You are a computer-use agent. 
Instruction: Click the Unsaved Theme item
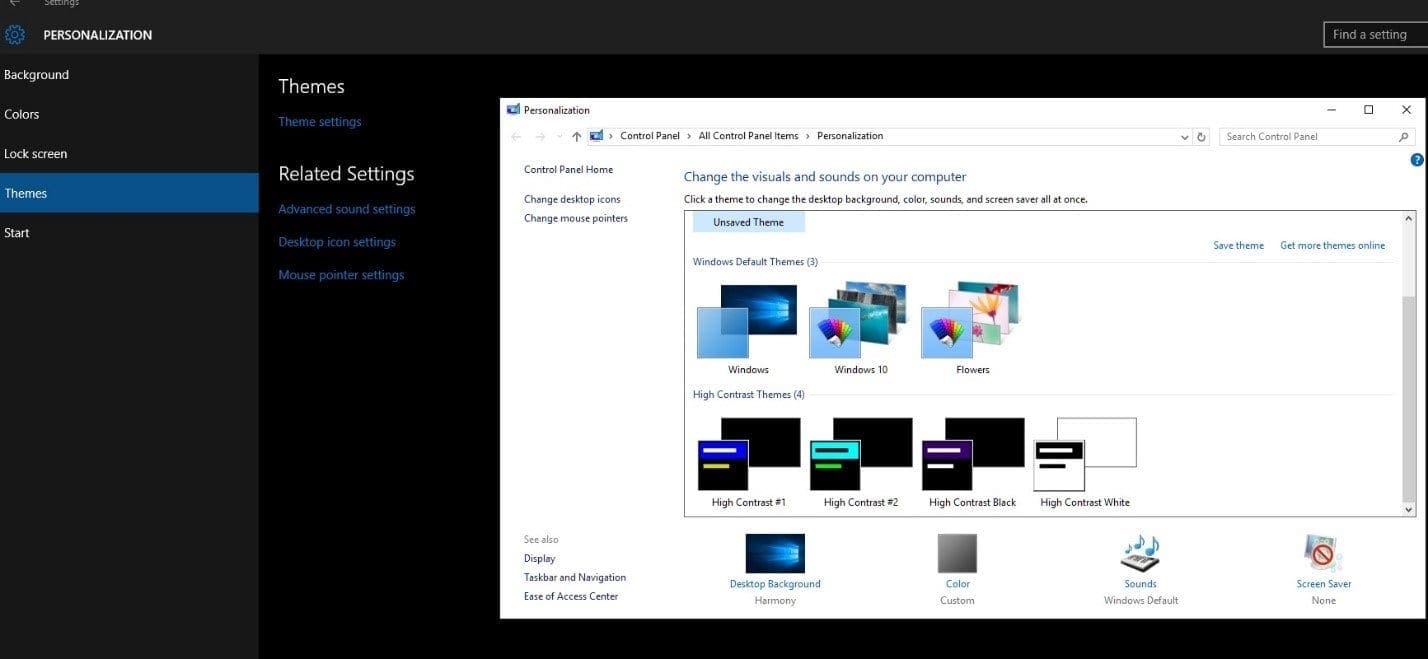pos(748,222)
